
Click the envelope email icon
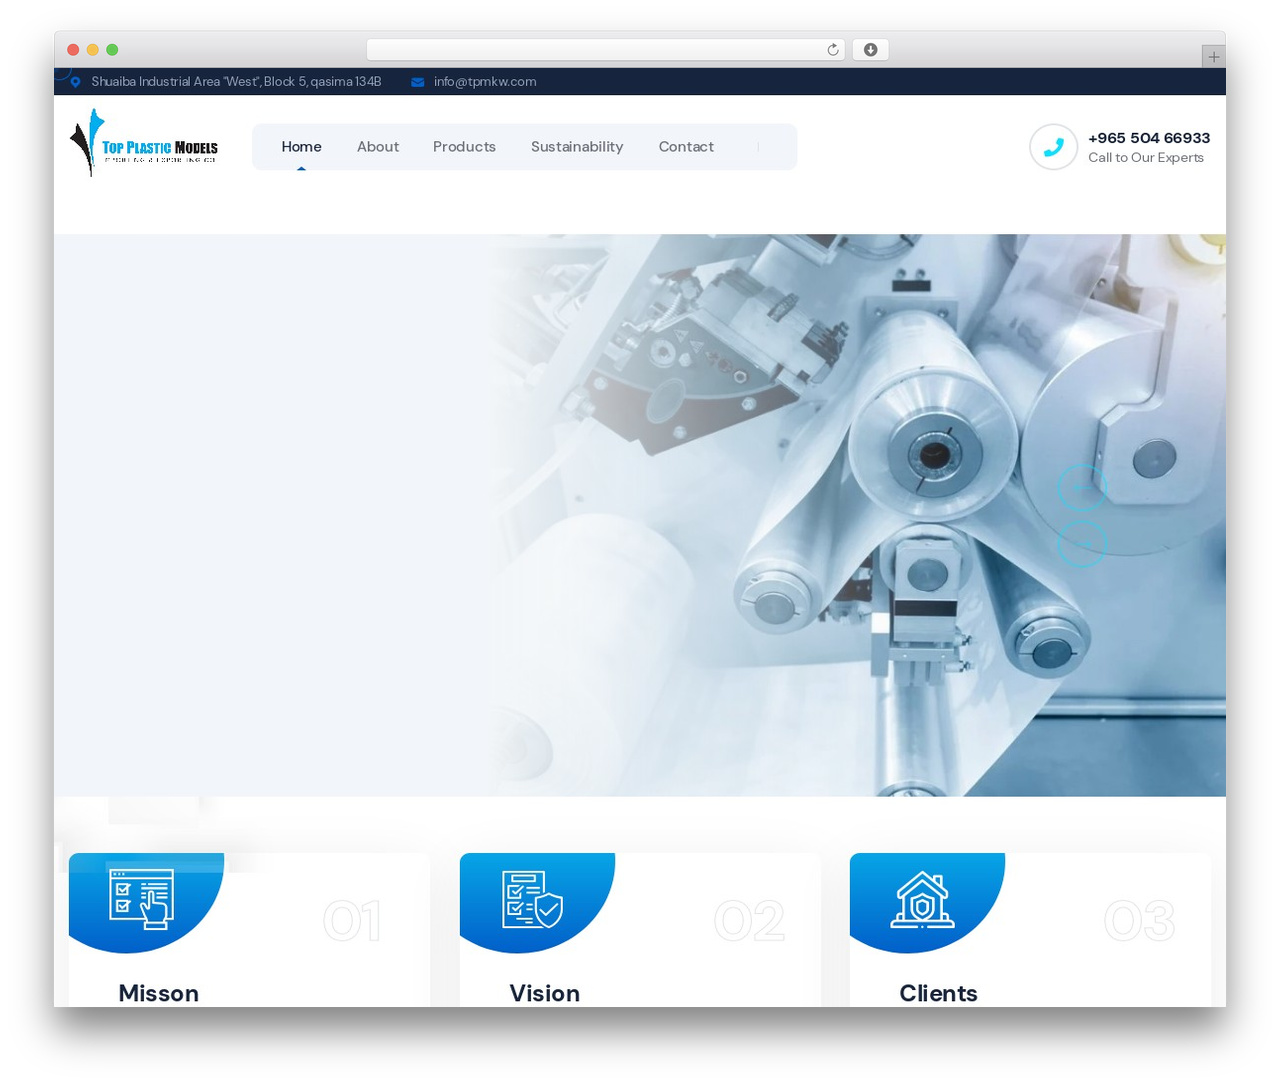[418, 82]
